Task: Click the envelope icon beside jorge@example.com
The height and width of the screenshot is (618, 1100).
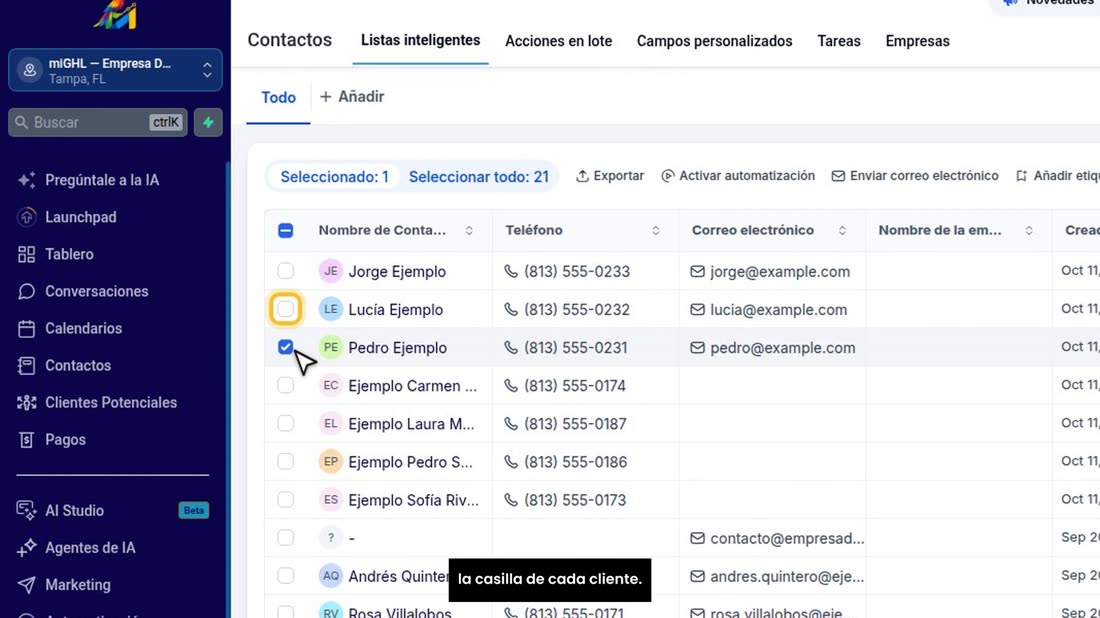Action: pyautogui.click(x=697, y=271)
